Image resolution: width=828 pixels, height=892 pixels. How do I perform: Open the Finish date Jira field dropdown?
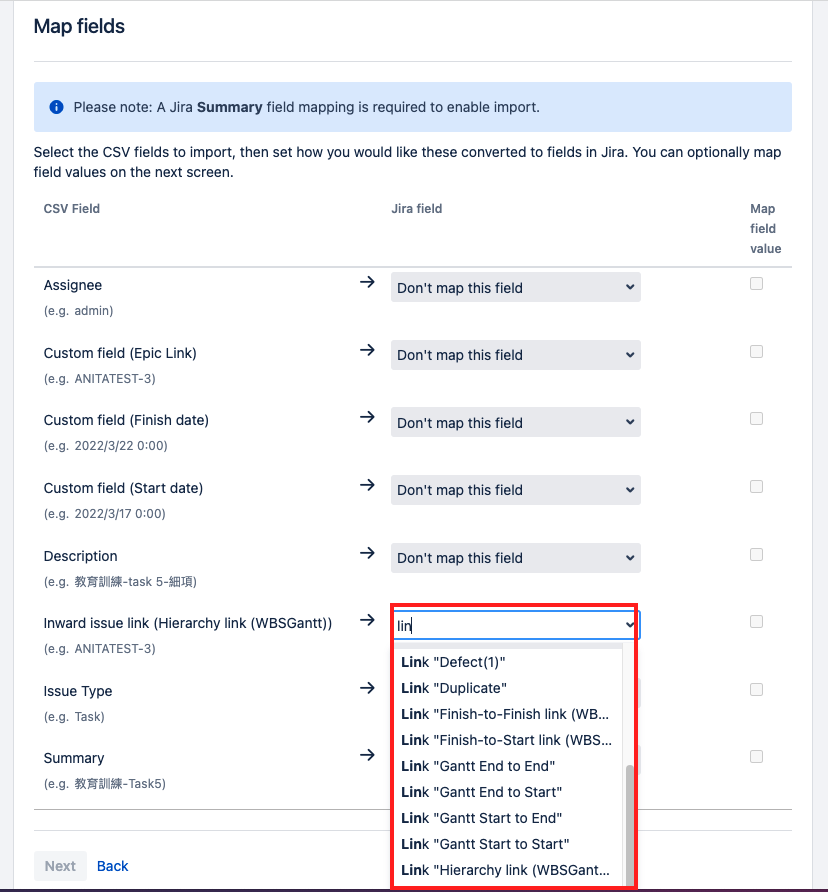(x=516, y=422)
